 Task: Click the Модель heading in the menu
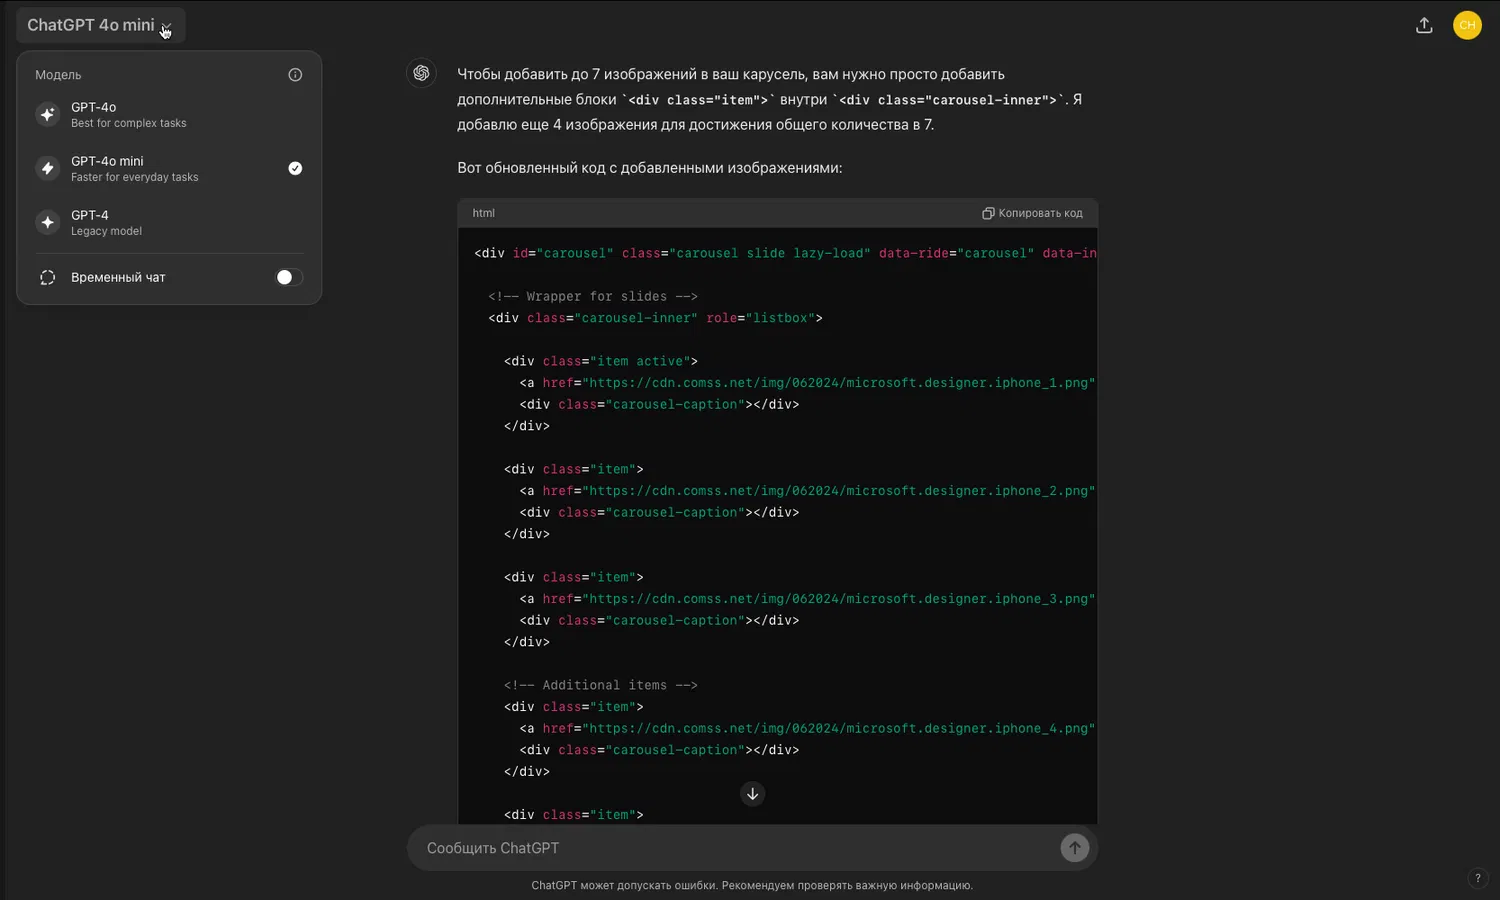(x=58, y=75)
